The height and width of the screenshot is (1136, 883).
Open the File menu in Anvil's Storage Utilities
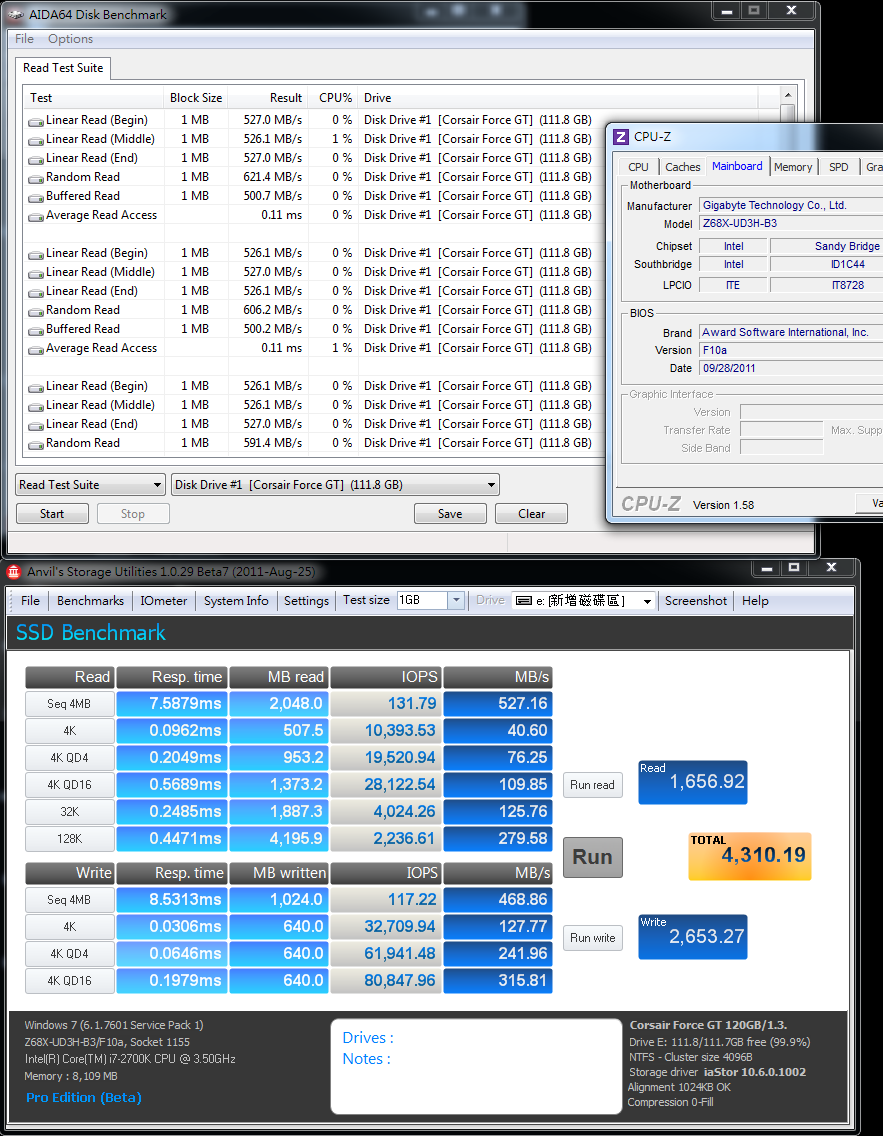click(x=30, y=601)
